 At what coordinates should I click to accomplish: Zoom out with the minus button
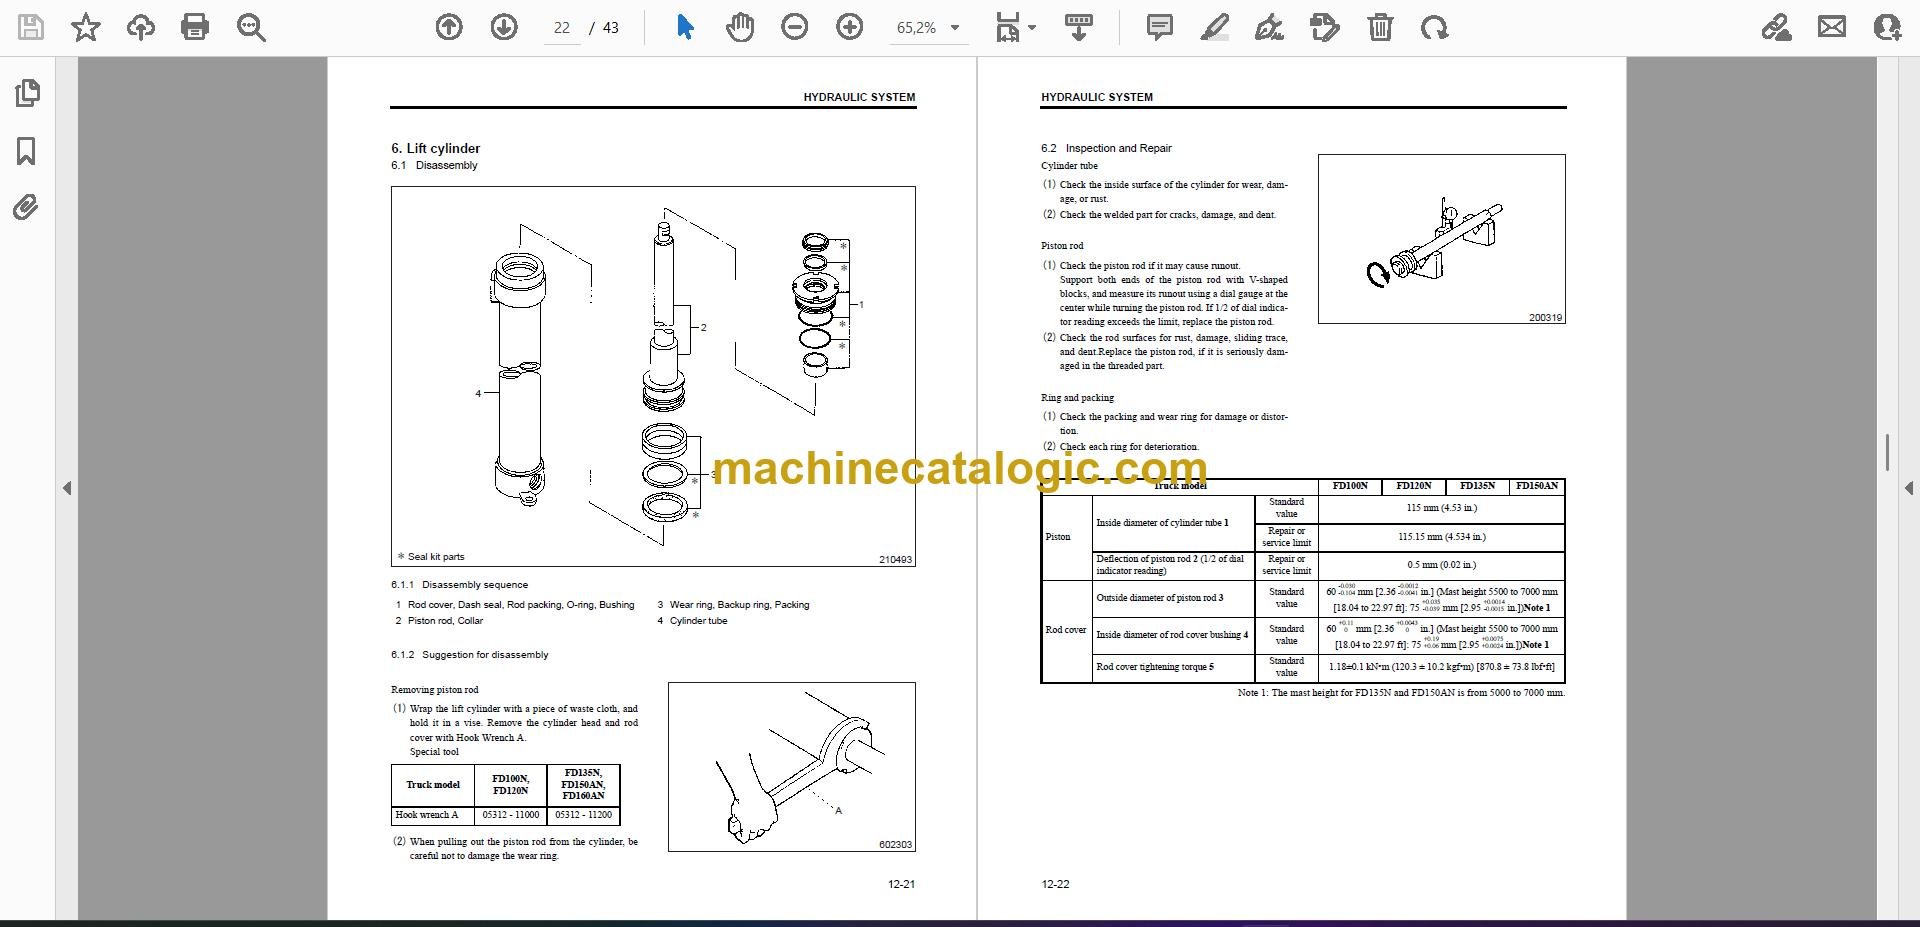pyautogui.click(x=795, y=28)
